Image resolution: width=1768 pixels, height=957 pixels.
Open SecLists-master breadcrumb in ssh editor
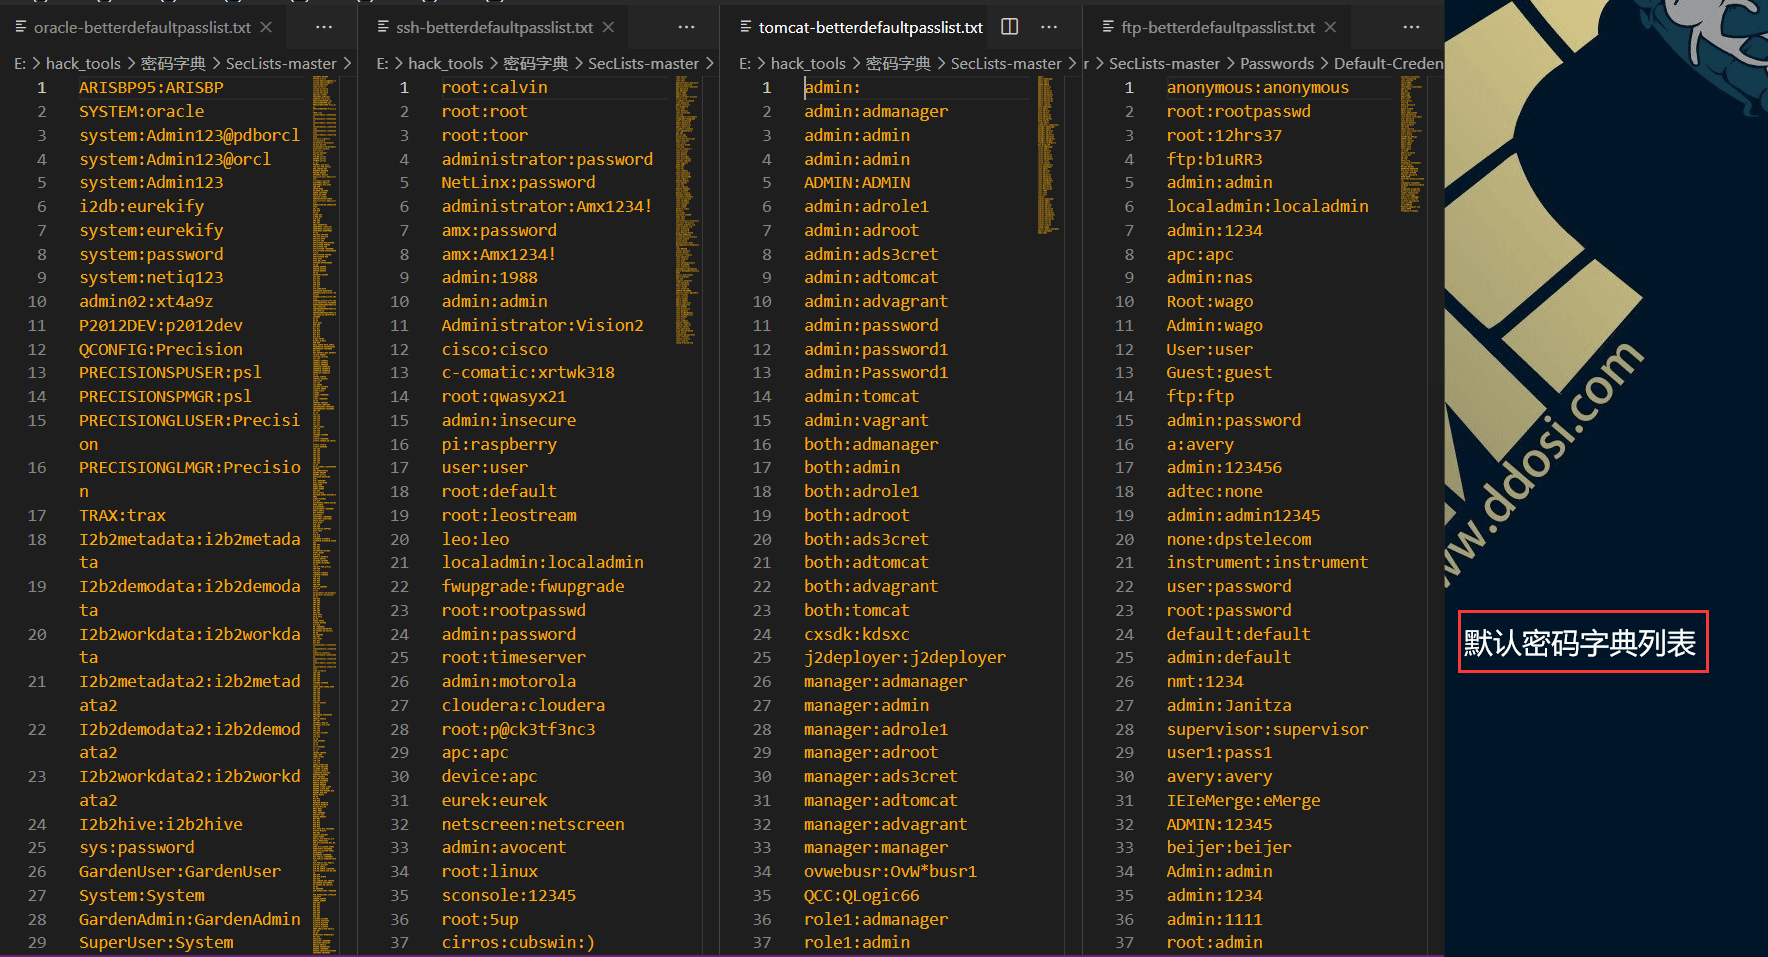pos(643,63)
